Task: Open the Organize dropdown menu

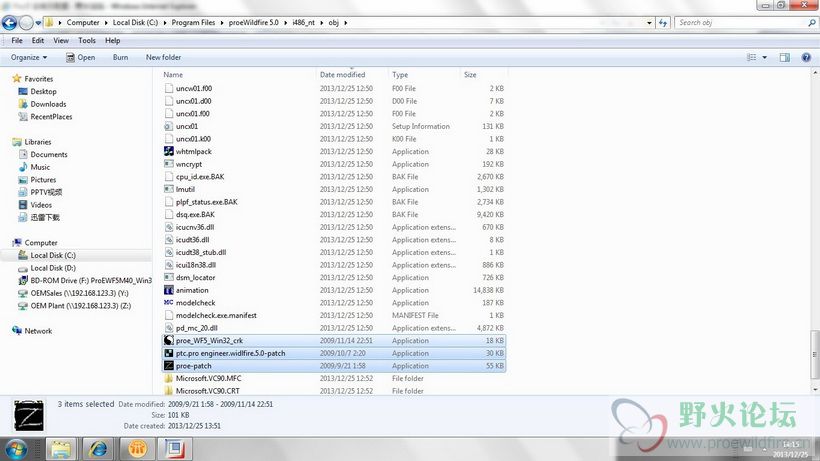Action: tap(29, 57)
